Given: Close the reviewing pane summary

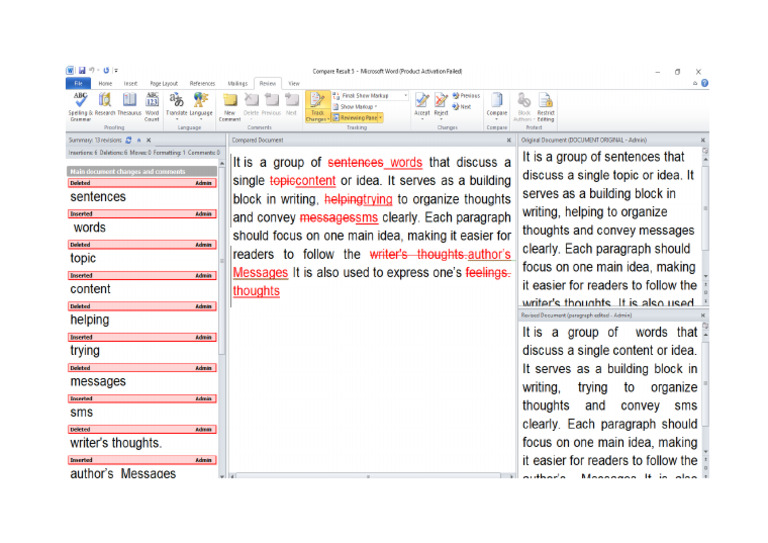Looking at the screenshot, I should [x=148, y=140].
